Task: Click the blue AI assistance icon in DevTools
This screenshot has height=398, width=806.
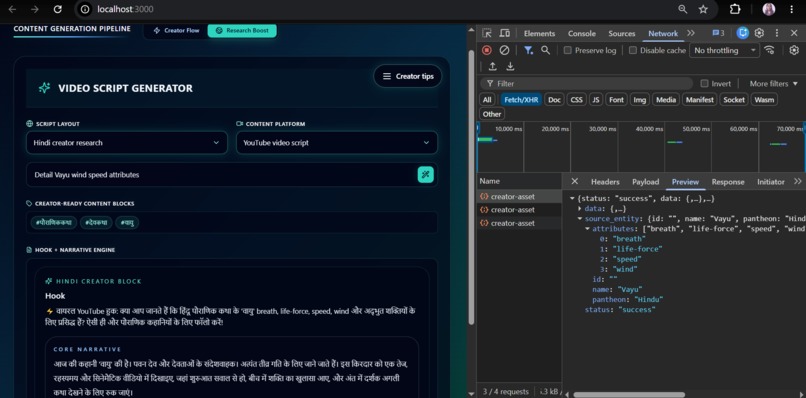Action: (742, 33)
